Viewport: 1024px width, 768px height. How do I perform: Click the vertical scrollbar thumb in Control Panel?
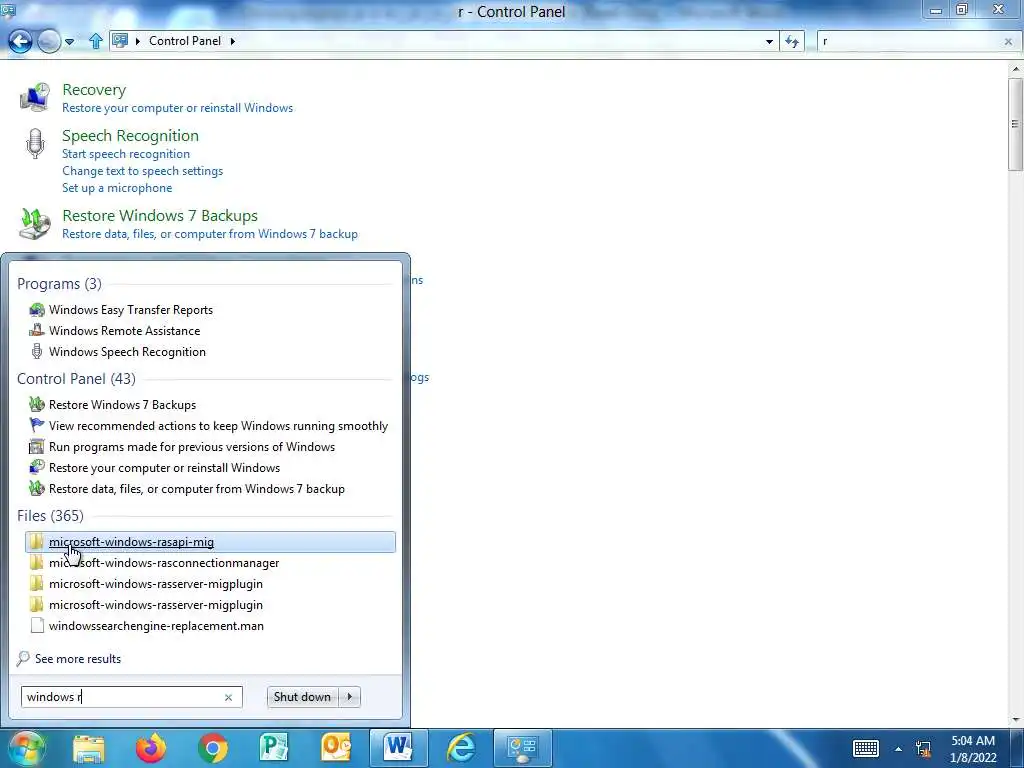pyautogui.click(x=1016, y=125)
